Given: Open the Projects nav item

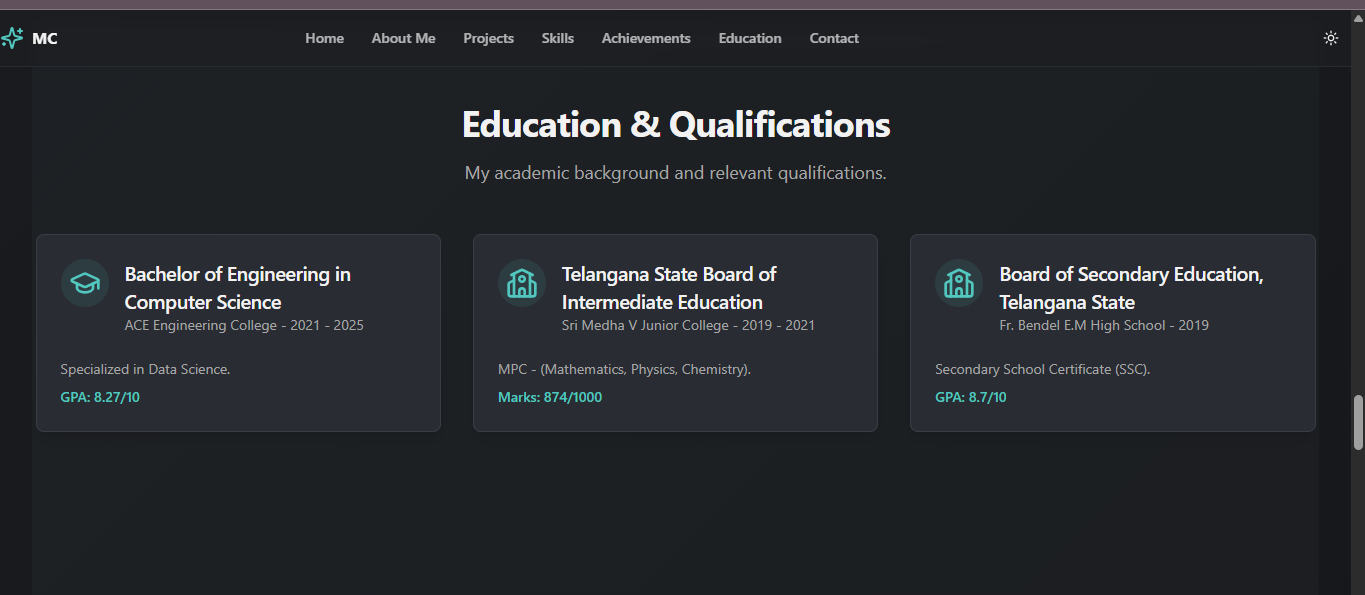Looking at the screenshot, I should [488, 38].
